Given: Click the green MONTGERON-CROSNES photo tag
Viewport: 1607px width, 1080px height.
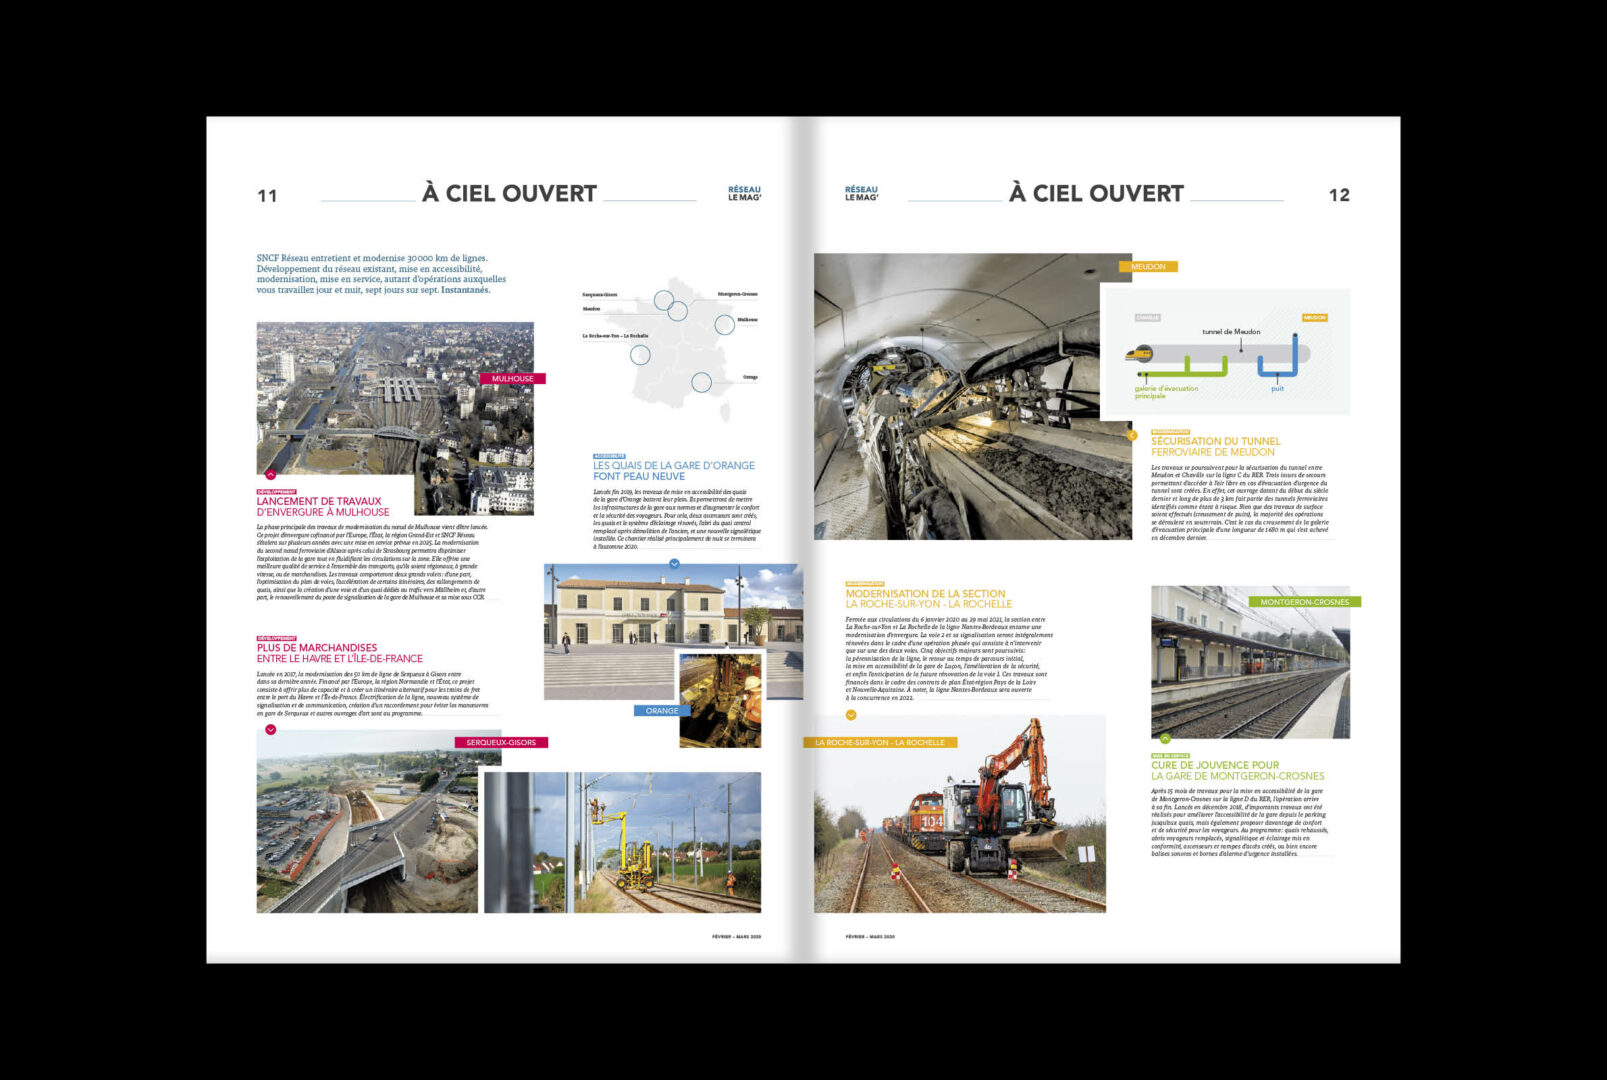Looking at the screenshot, I should 1304,602.
